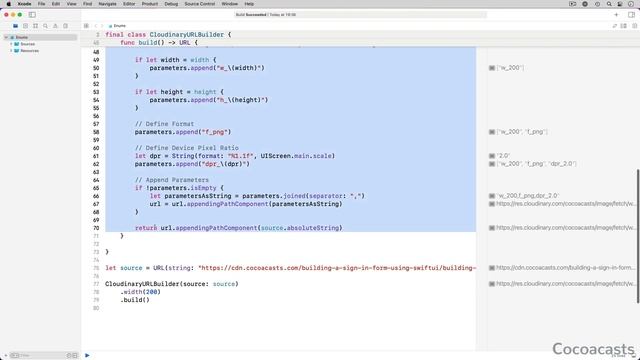Go back in editor history

[96, 26]
